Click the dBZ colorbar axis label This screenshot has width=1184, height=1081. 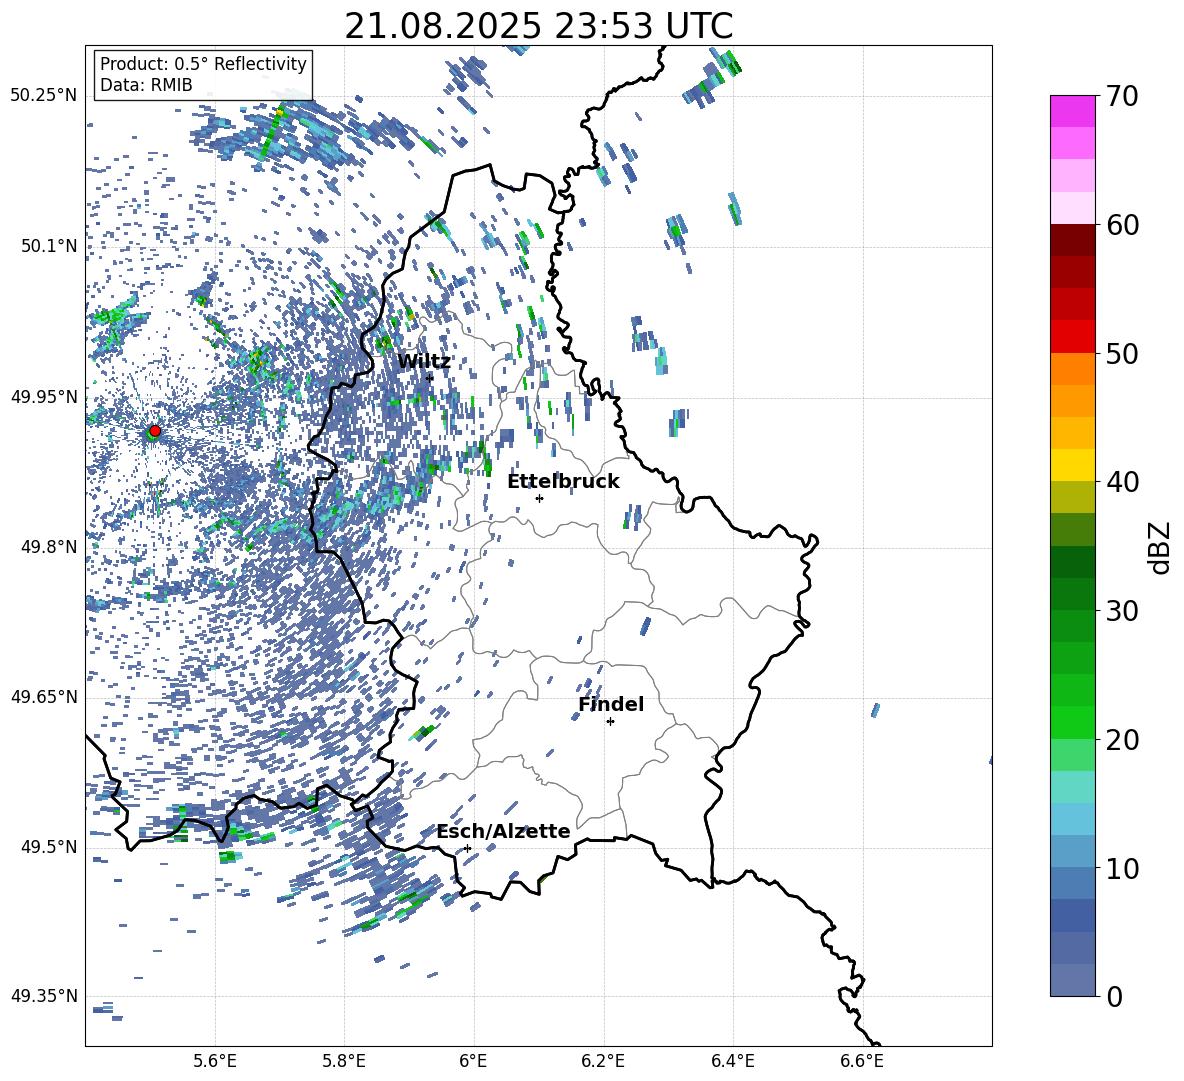(1161, 547)
